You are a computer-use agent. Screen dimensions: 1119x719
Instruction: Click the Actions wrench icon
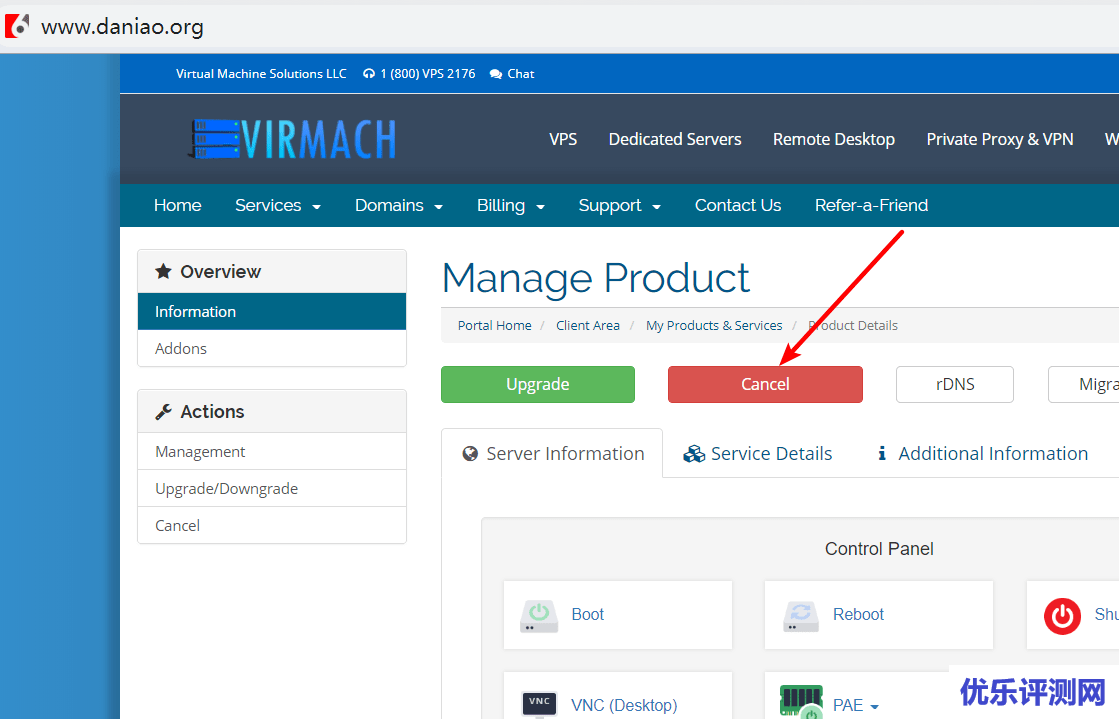163,412
